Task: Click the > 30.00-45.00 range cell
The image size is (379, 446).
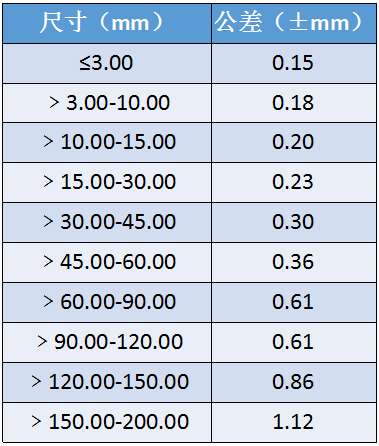Action: [x=107, y=222]
